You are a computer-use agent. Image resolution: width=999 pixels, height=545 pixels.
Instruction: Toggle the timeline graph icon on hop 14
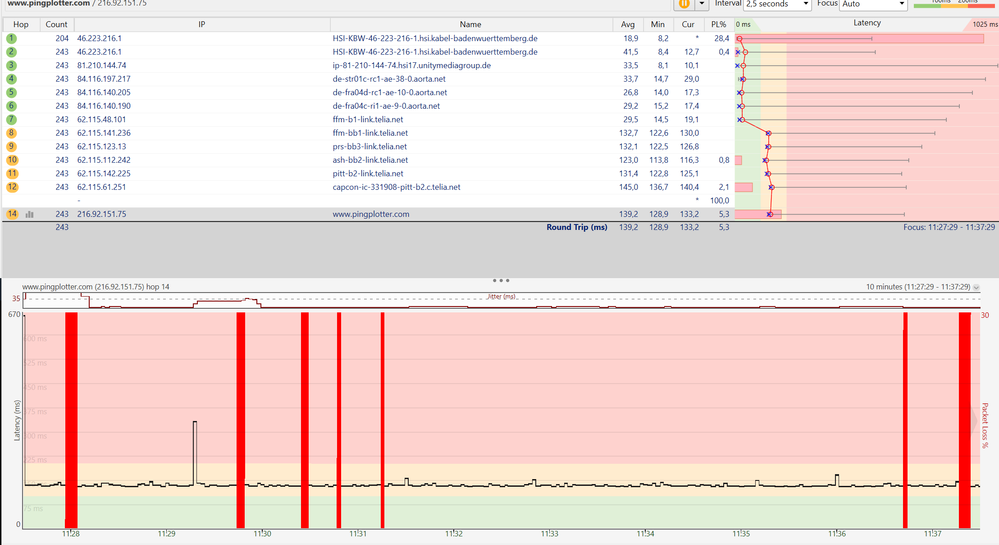[x=29, y=214]
